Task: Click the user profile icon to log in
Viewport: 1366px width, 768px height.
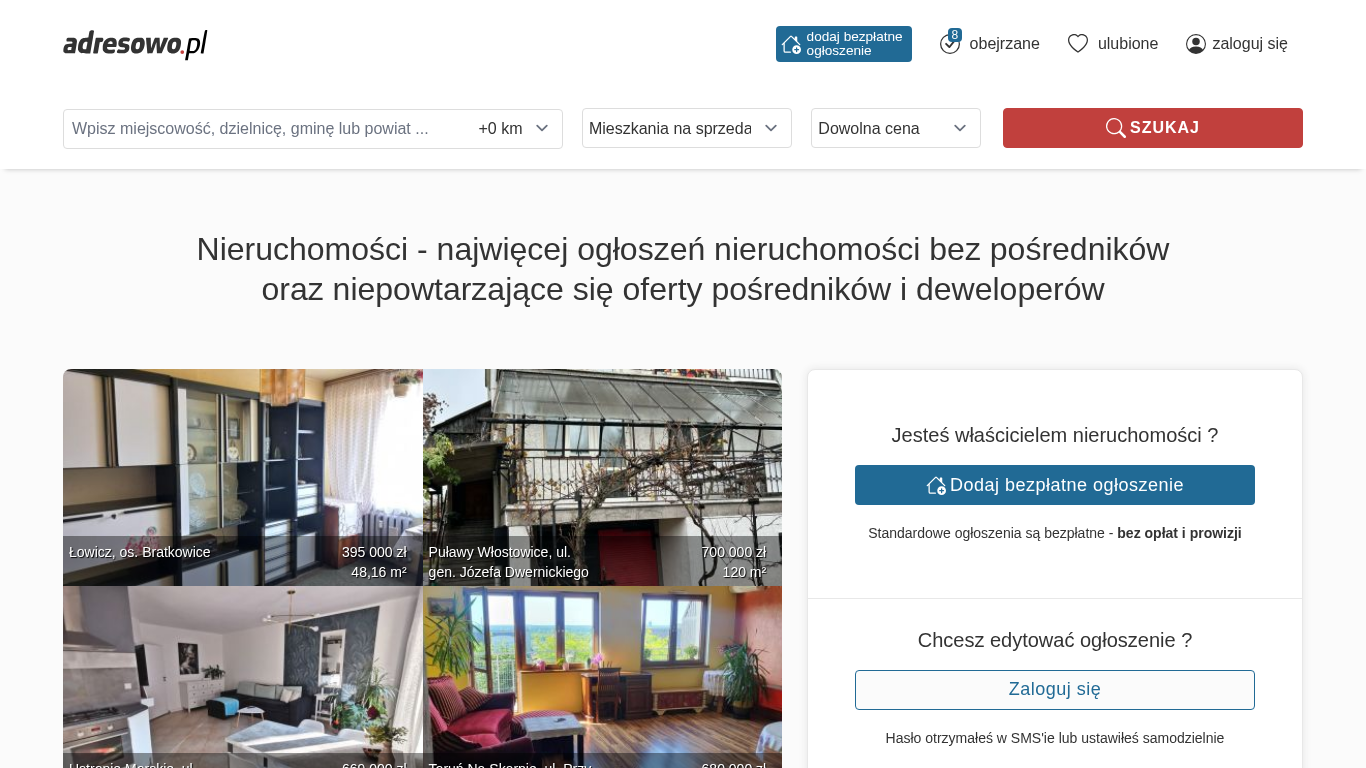Action: pos(1196,44)
